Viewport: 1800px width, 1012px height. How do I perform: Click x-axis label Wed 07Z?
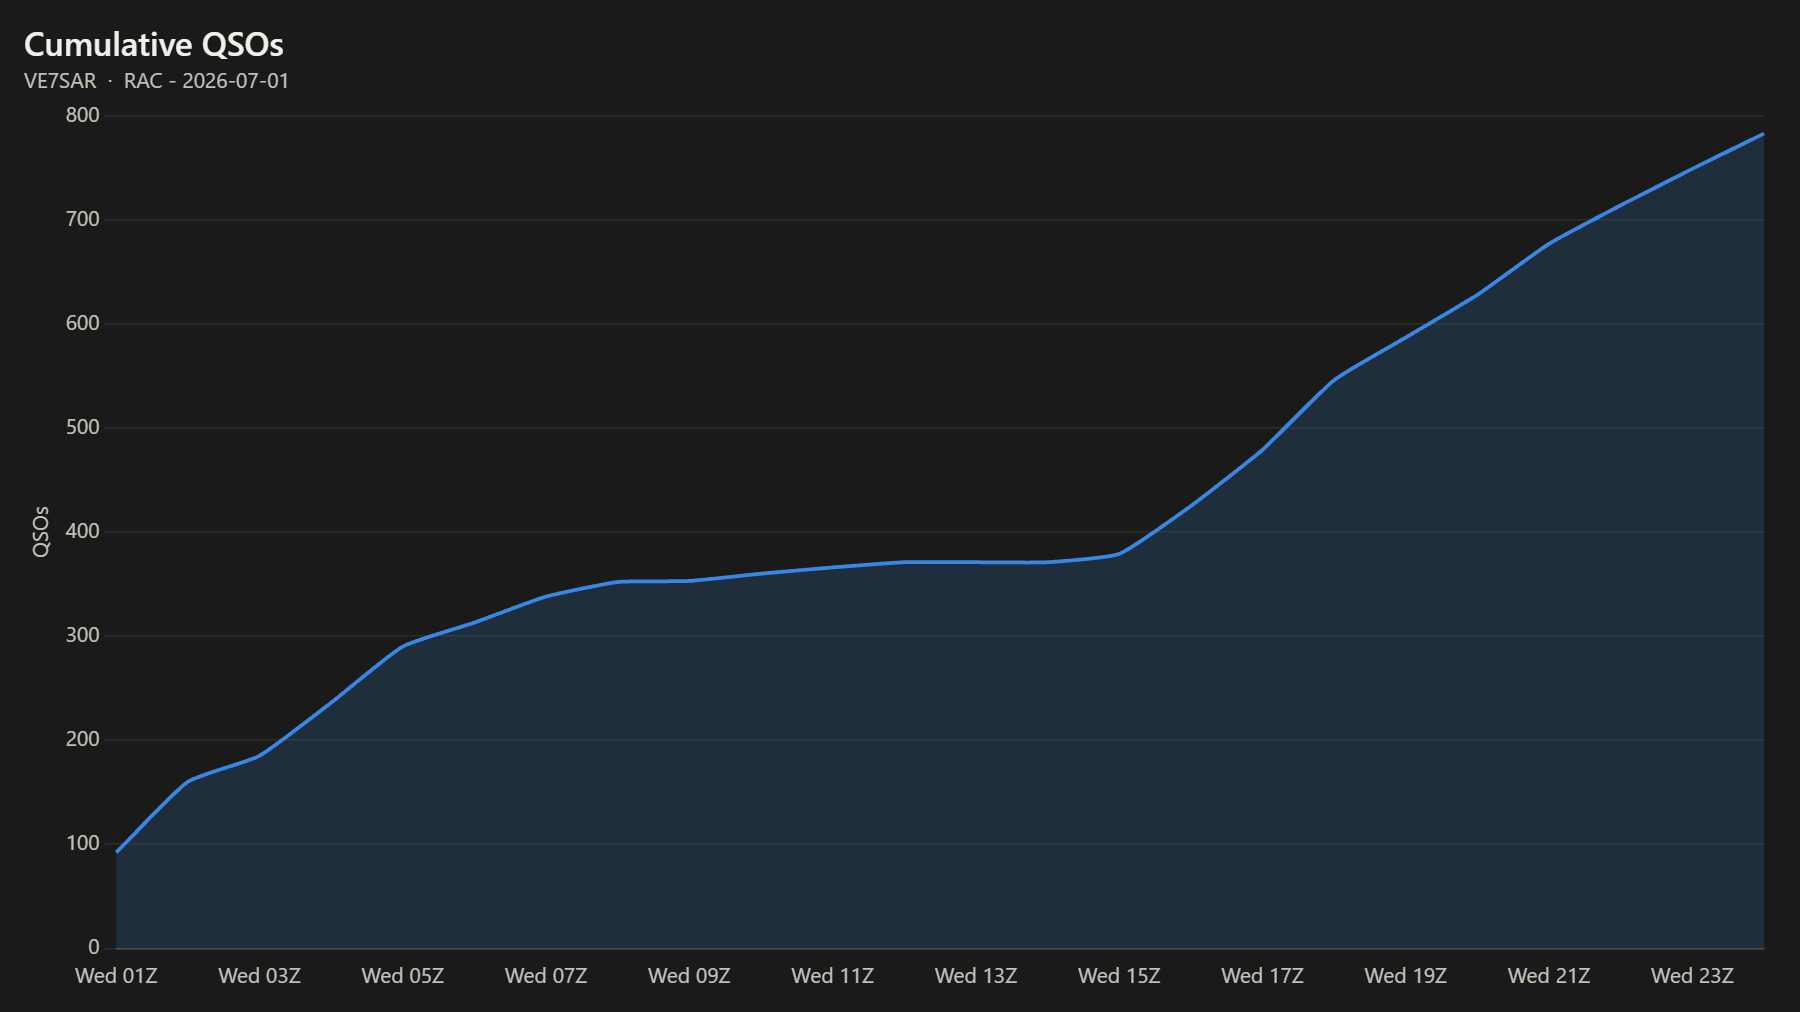[546, 976]
